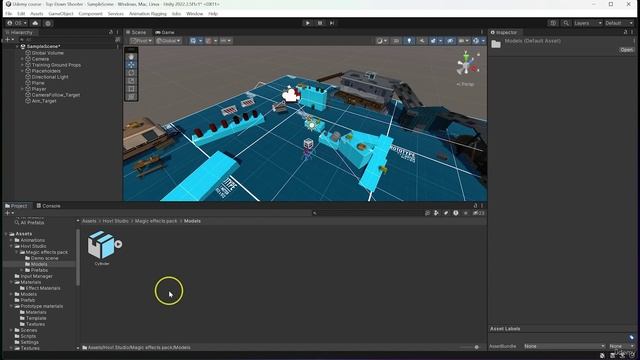Open the Component menu
The height and width of the screenshot is (360, 640).
pos(91,13)
